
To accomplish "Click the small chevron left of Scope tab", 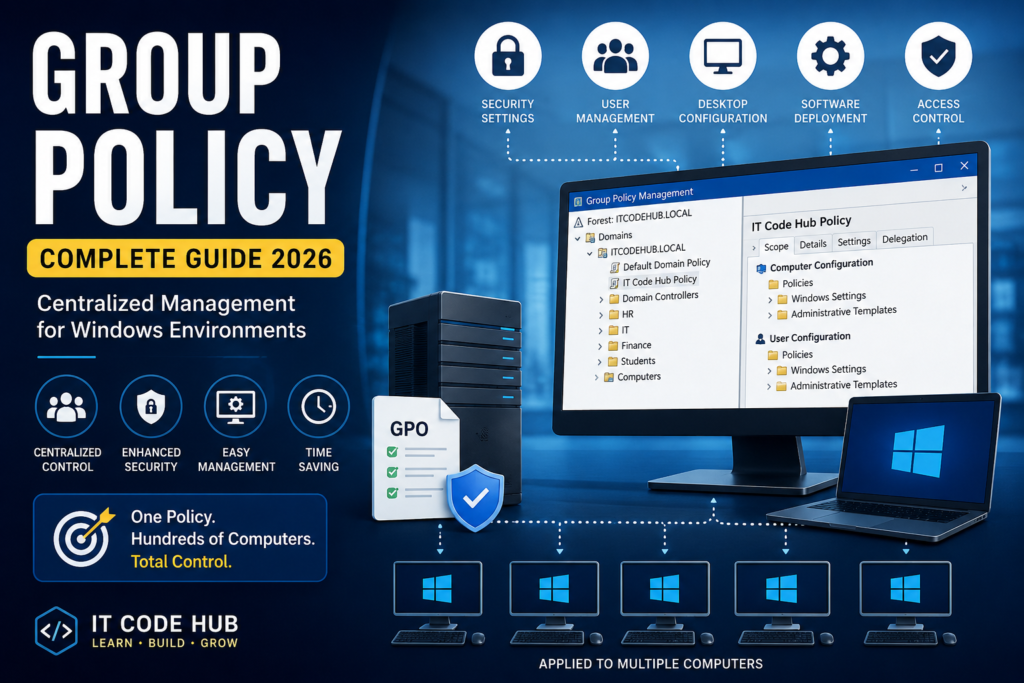I will point(754,248).
